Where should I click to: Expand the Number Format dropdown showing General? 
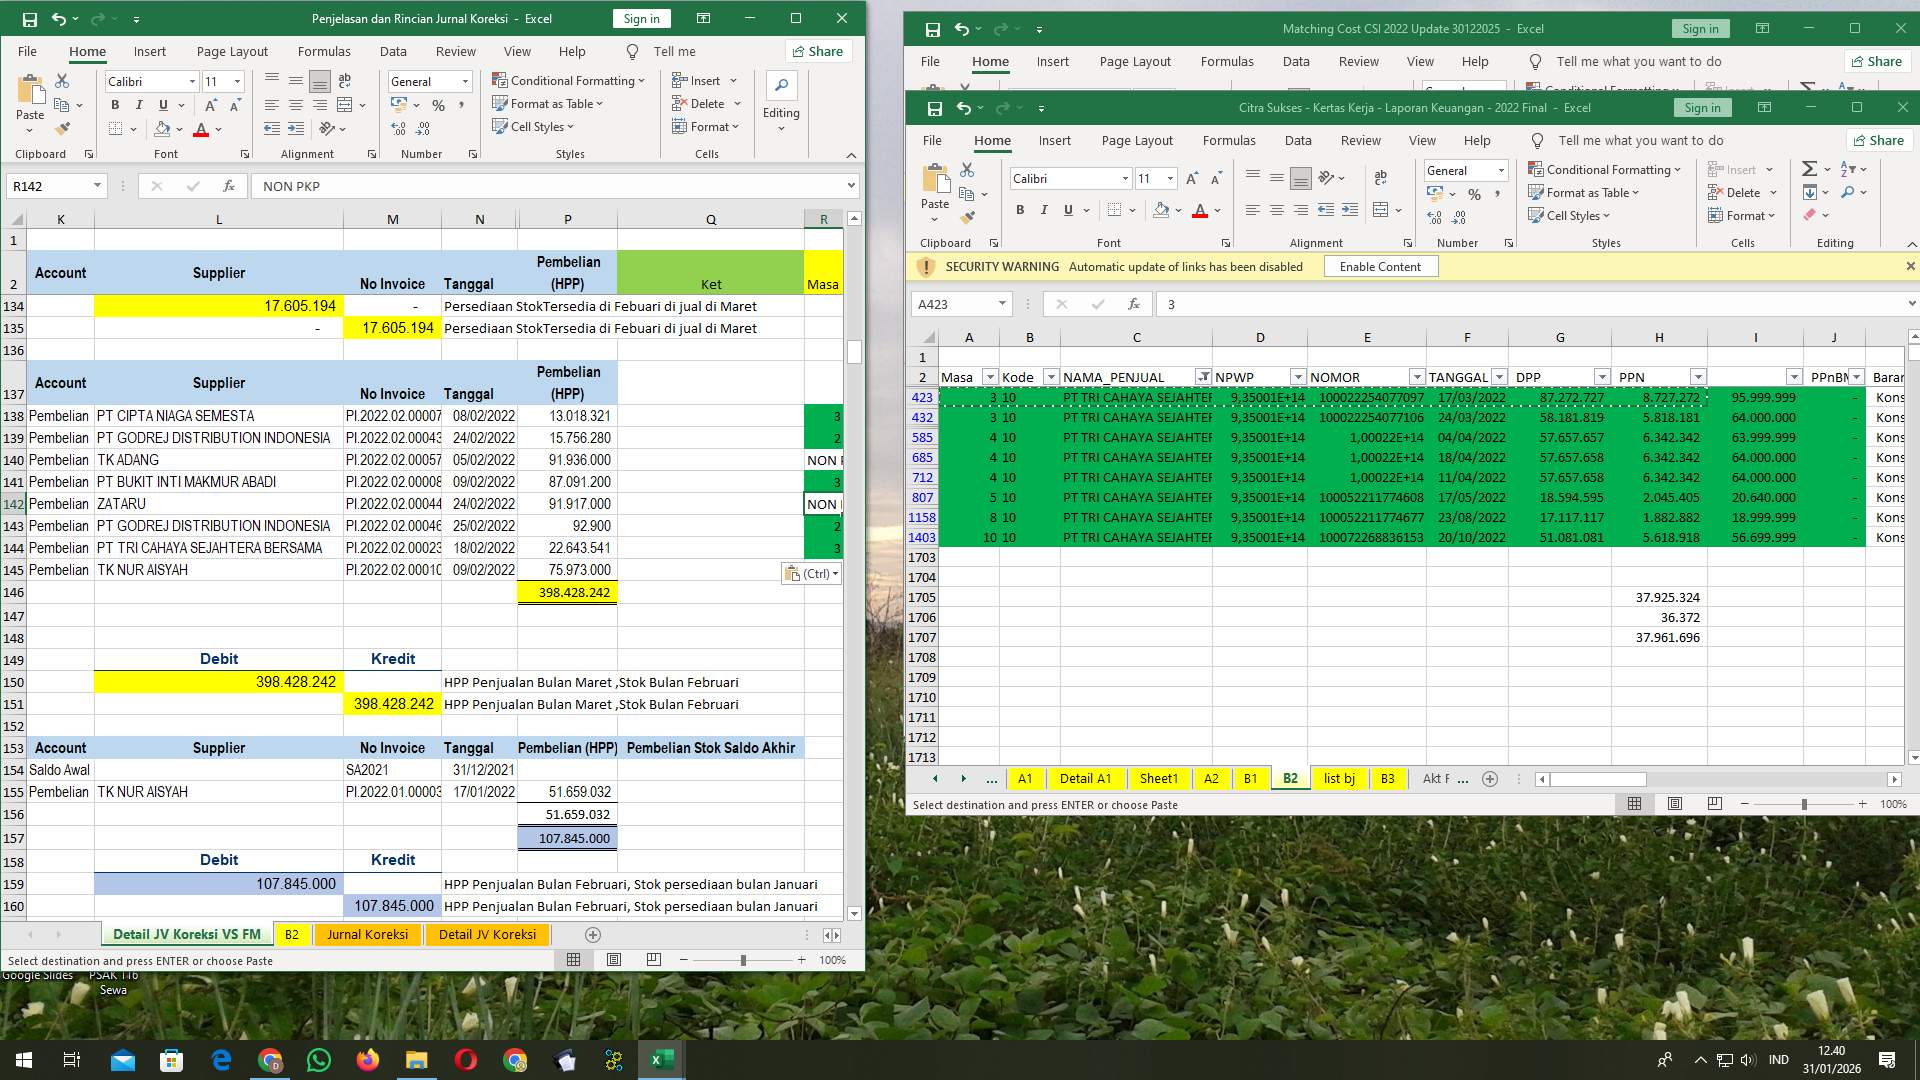pyautogui.click(x=1500, y=170)
